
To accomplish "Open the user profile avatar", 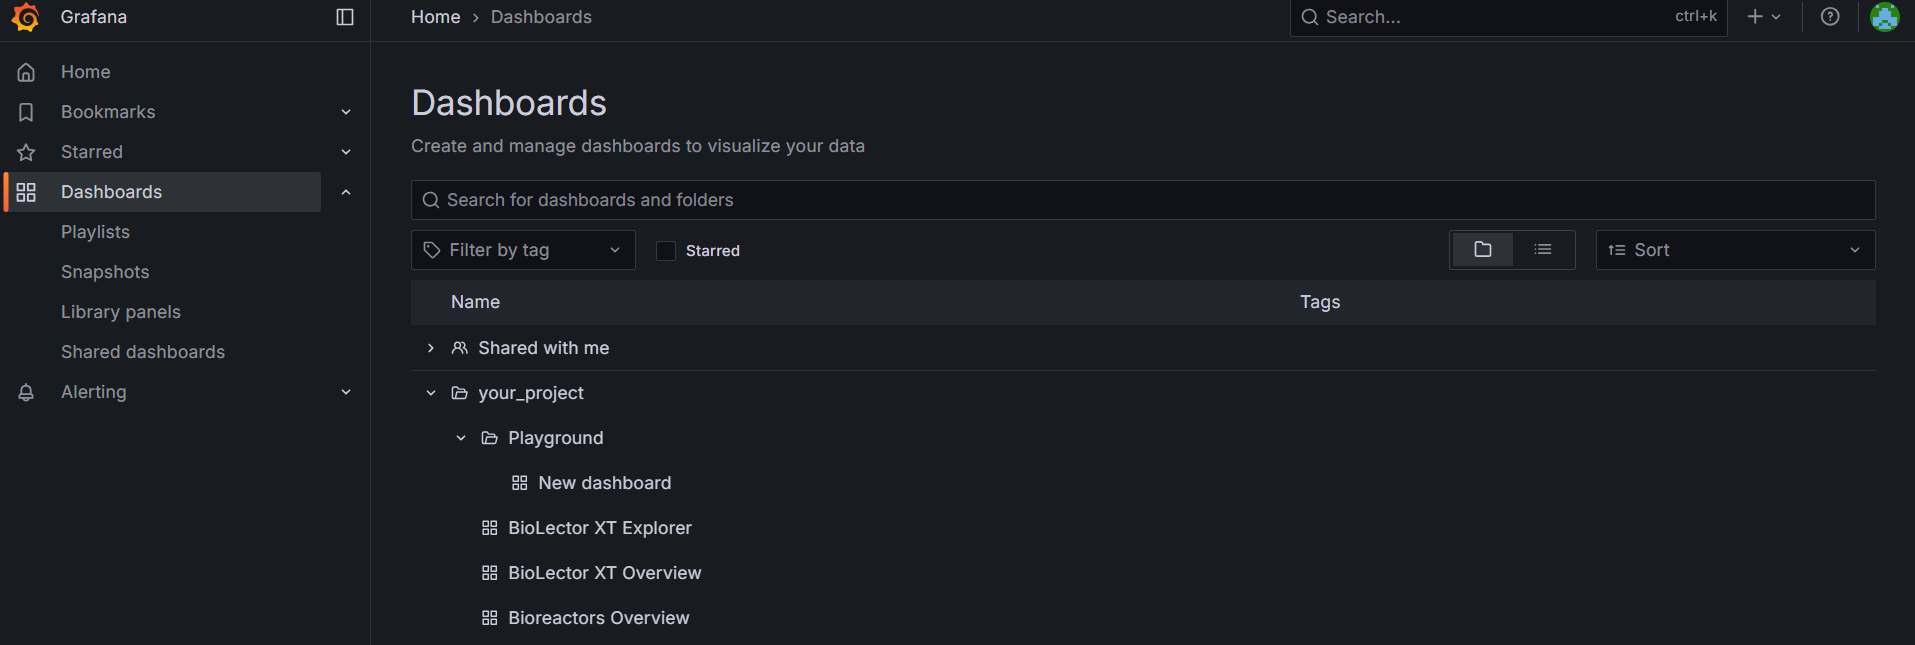I will click(x=1884, y=17).
